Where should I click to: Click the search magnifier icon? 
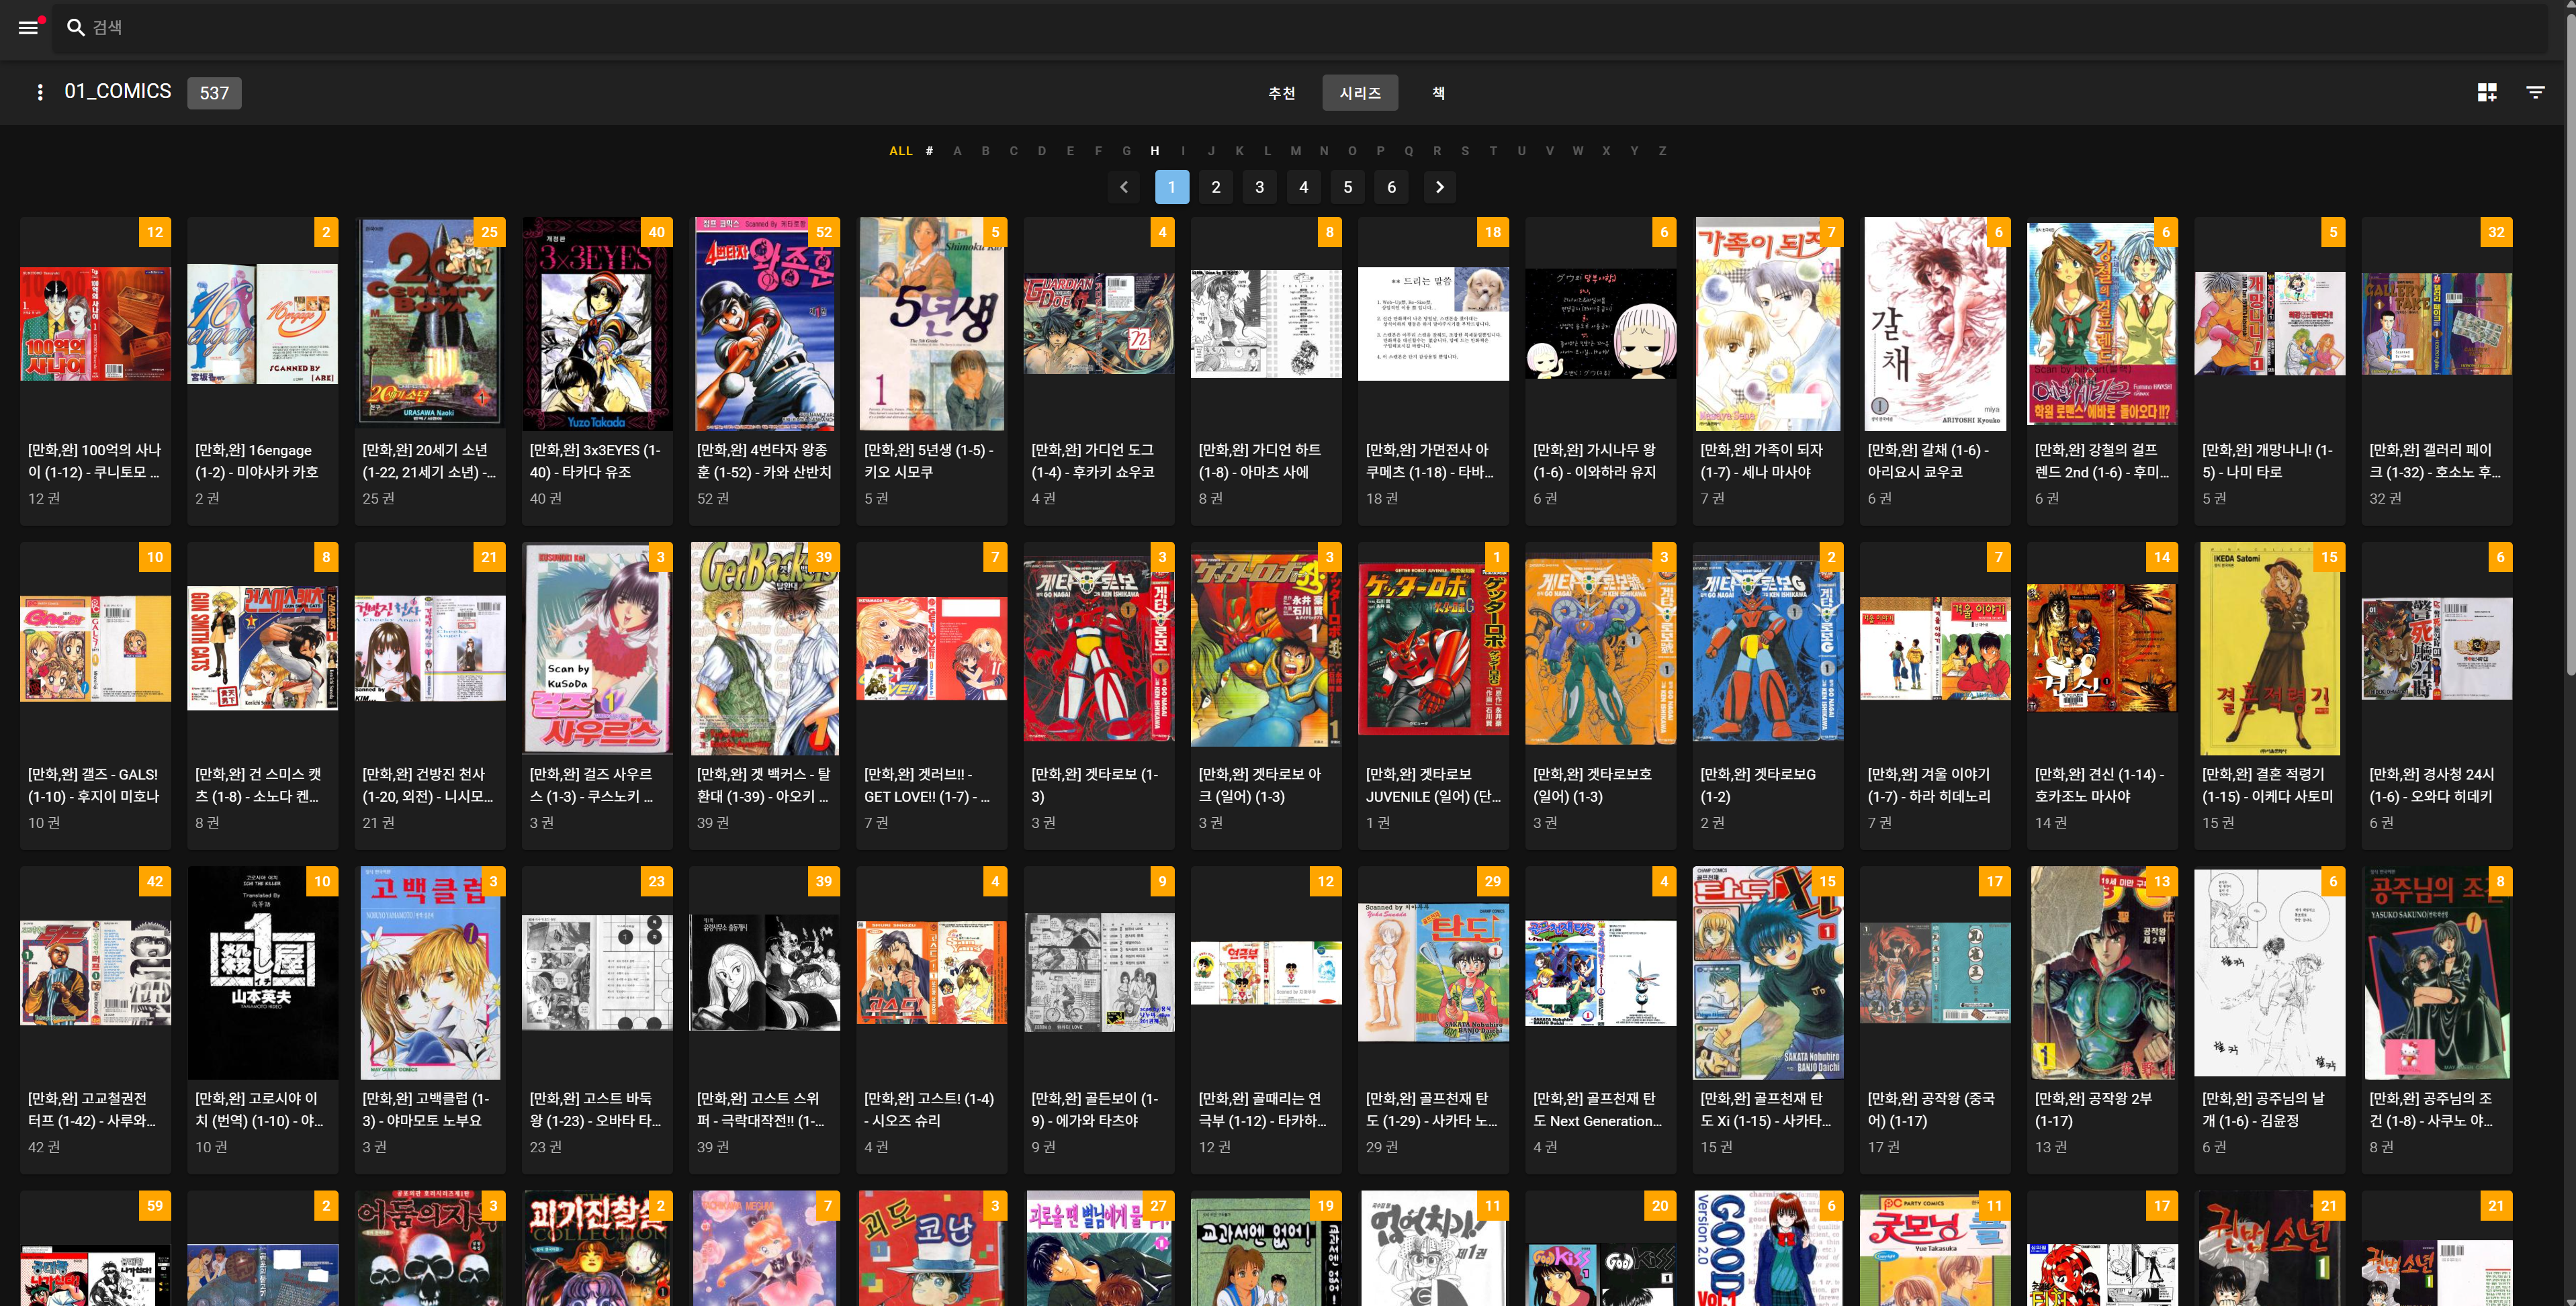click(75, 27)
